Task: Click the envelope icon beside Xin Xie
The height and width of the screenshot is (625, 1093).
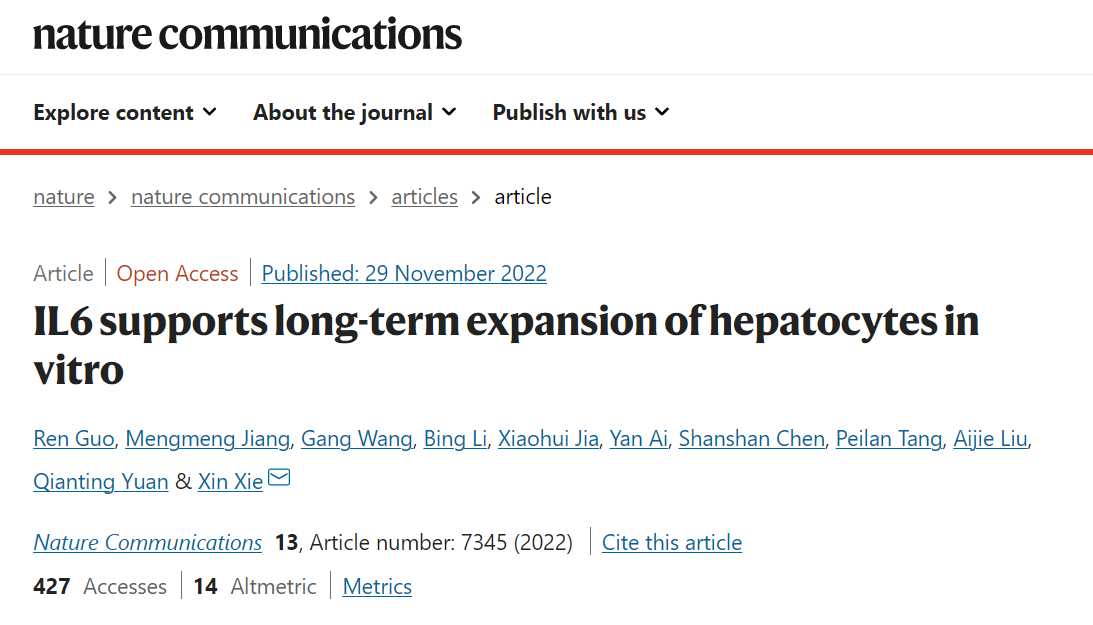Action: click(279, 477)
